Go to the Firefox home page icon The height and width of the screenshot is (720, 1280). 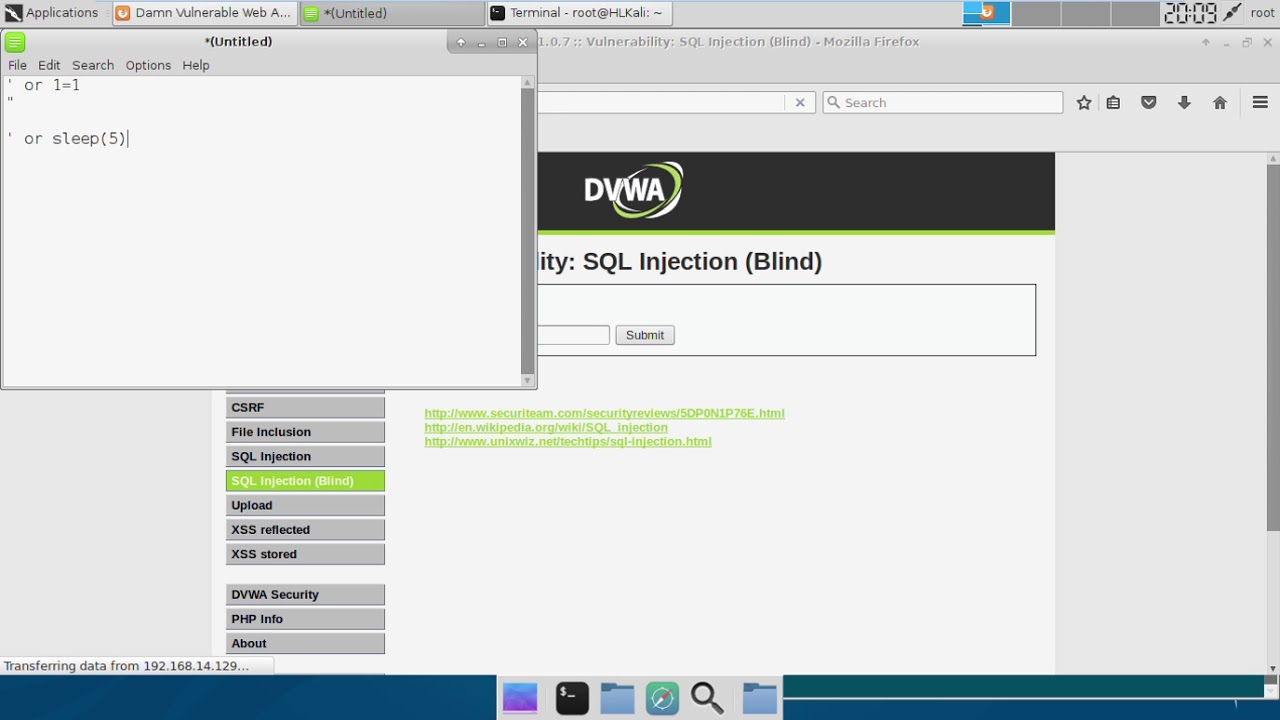(x=1220, y=102)
